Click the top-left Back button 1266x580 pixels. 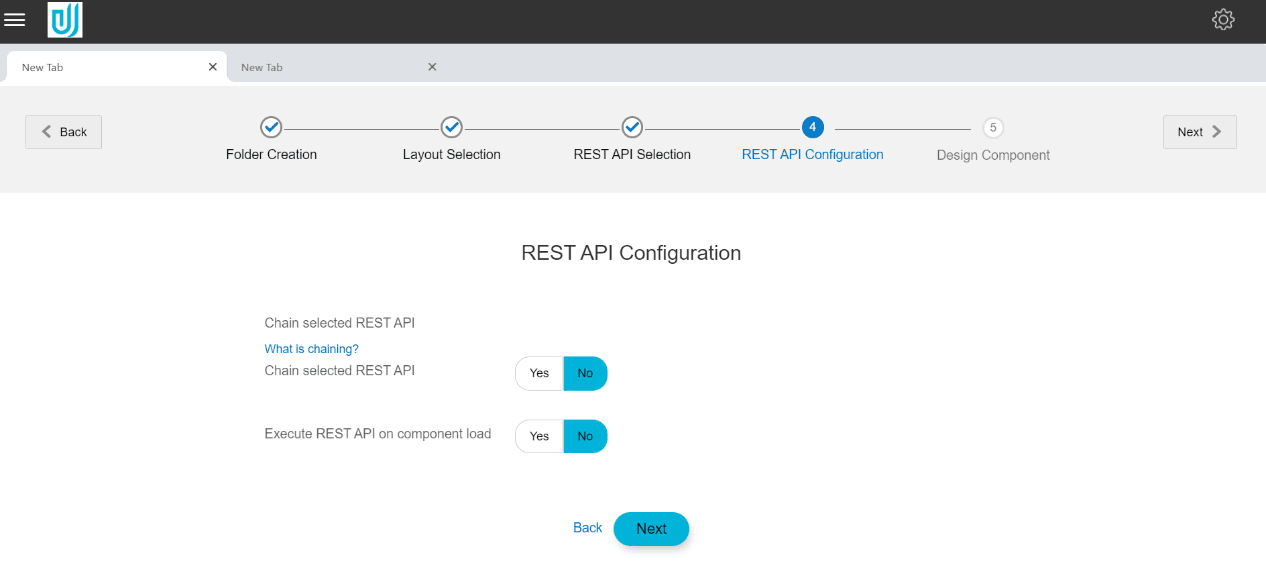point(63,131)
